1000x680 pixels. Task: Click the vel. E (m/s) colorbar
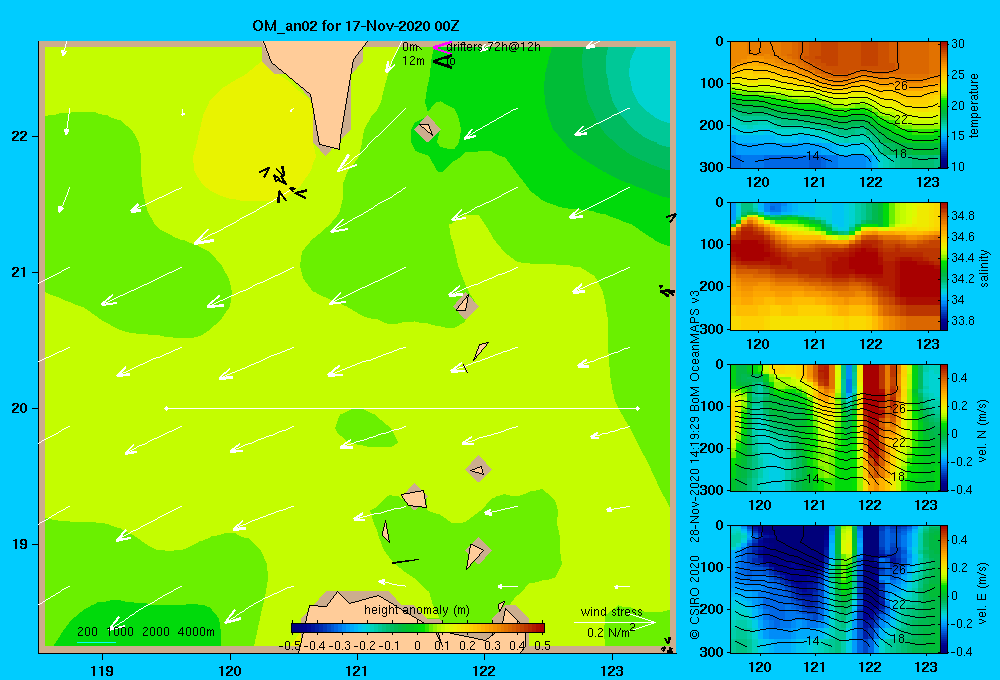pyautogui.click(x=943, y=589)
